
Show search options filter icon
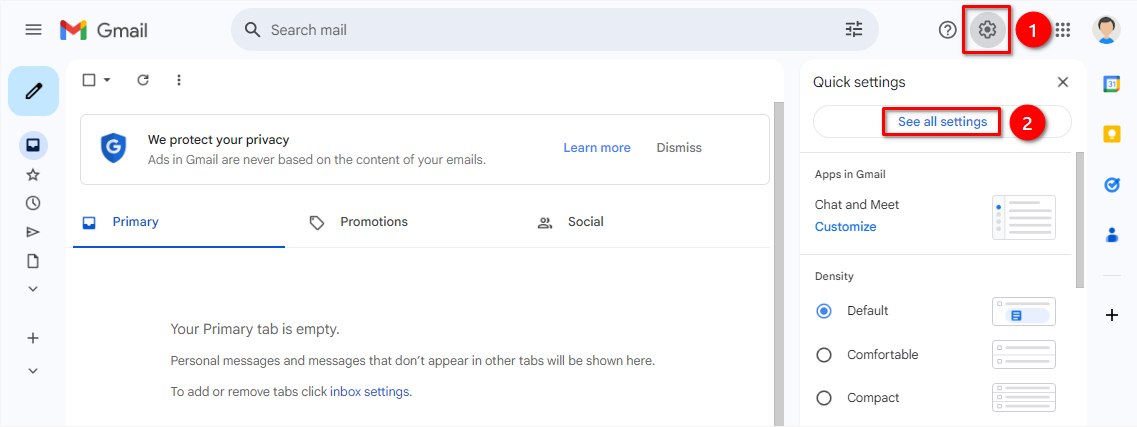(854, 30)
